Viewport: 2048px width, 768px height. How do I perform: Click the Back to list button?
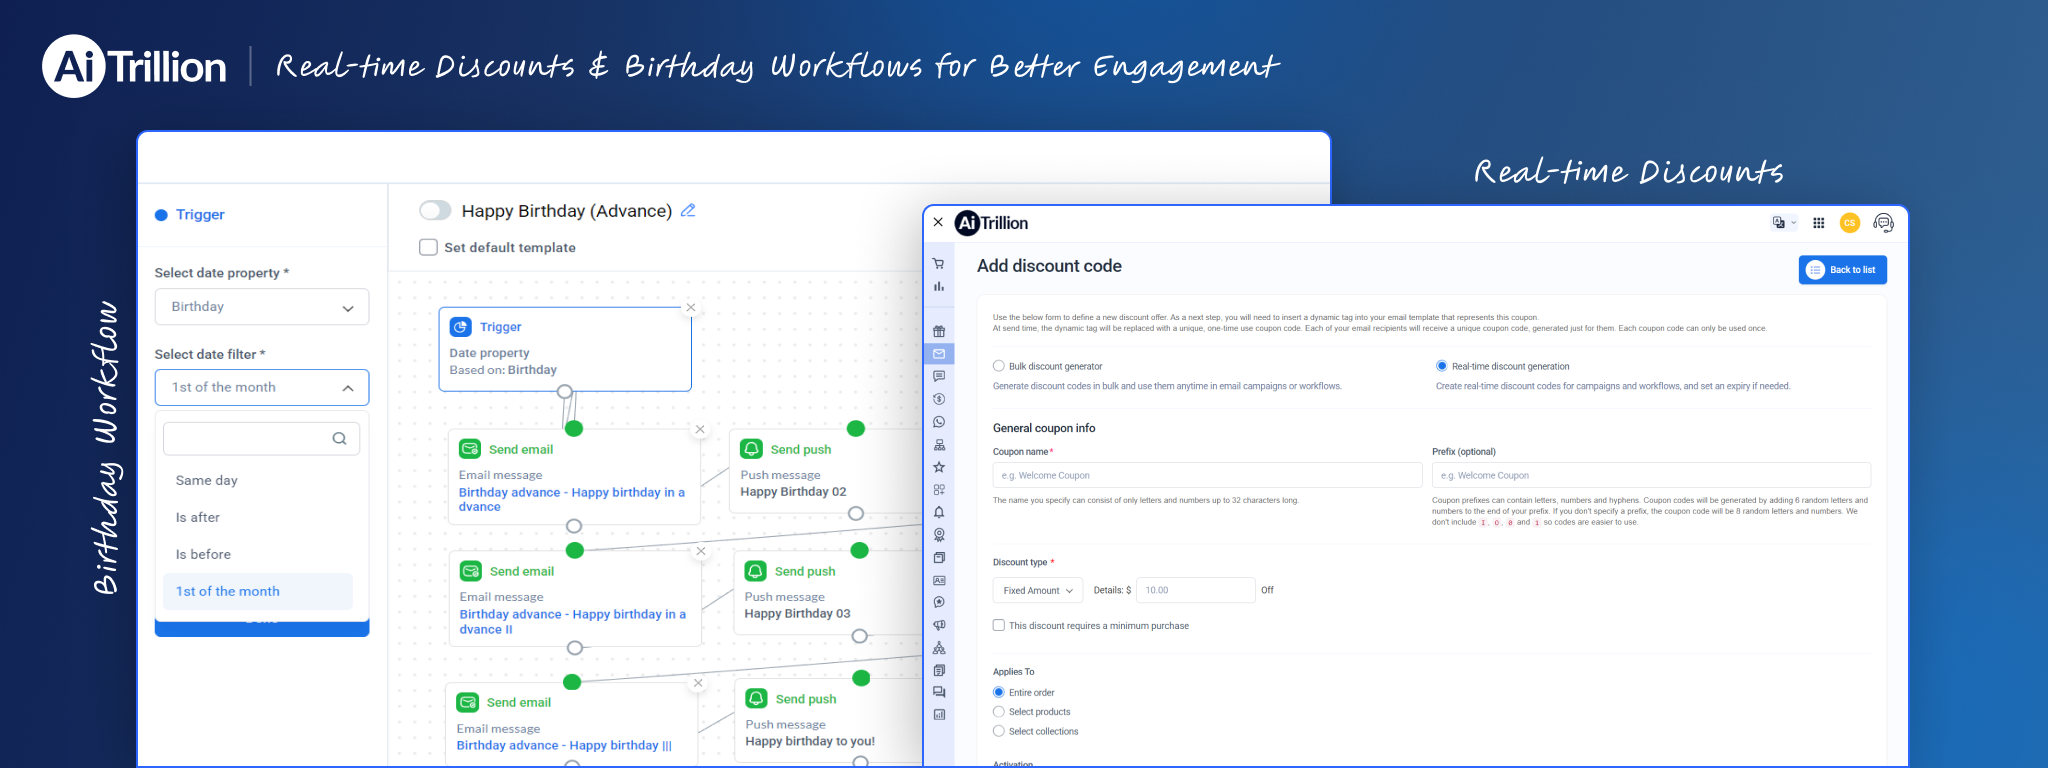1842,270
